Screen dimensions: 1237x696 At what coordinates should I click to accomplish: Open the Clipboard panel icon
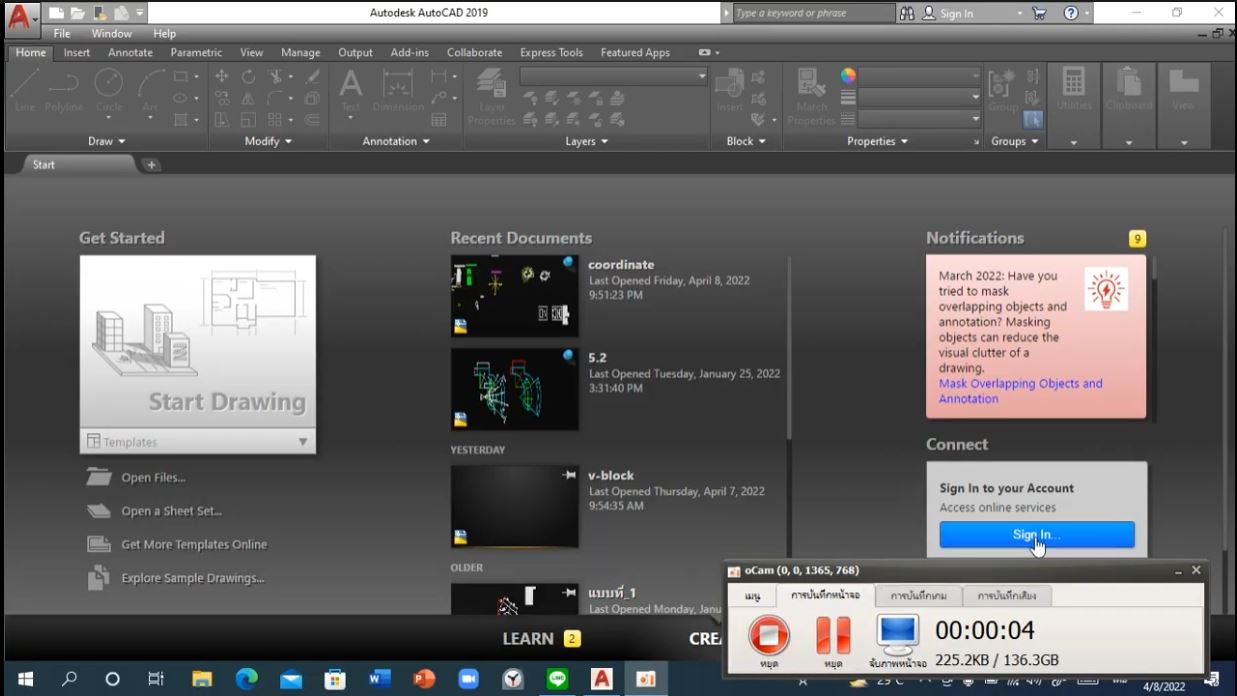tap(1129, 91)
